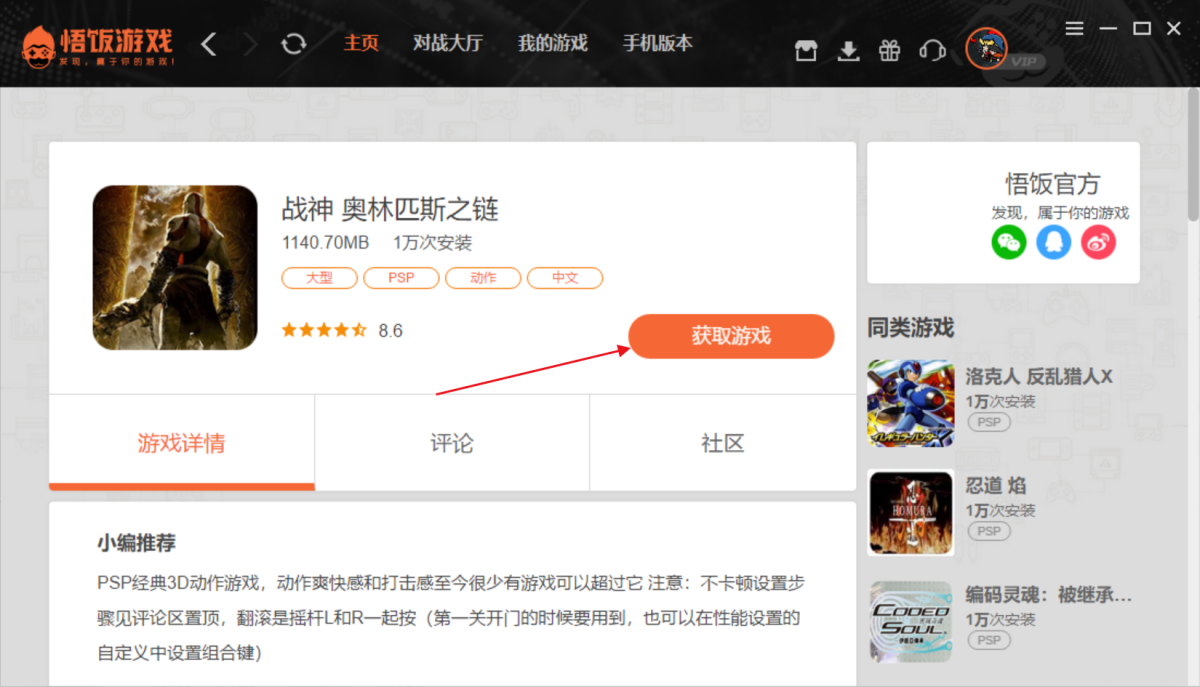Click the 战神 game cover image
Screen dimensions: 1200x687
click(175, 267)
